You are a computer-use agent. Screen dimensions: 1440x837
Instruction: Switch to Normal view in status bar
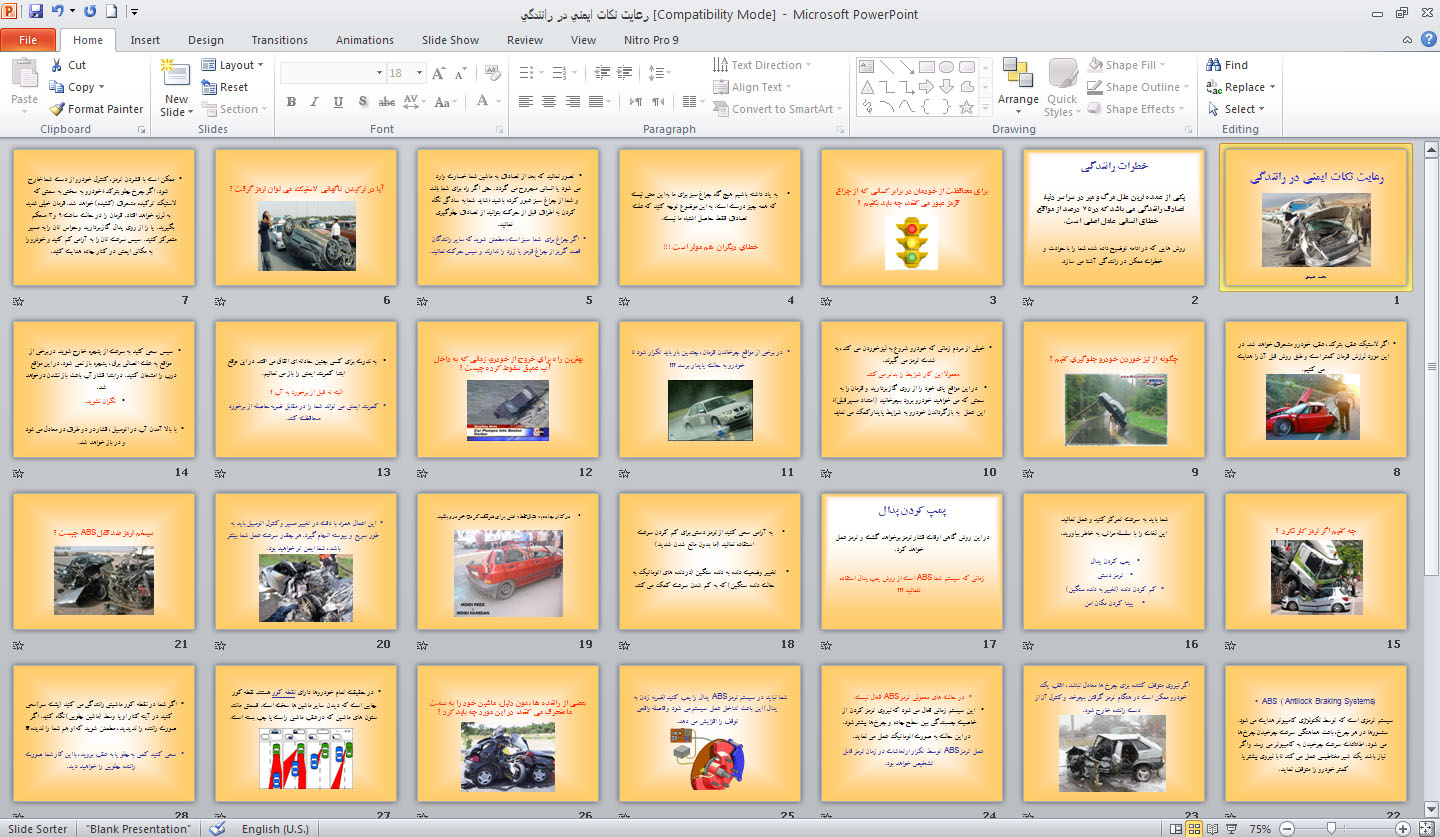(x=1175, y=829)
